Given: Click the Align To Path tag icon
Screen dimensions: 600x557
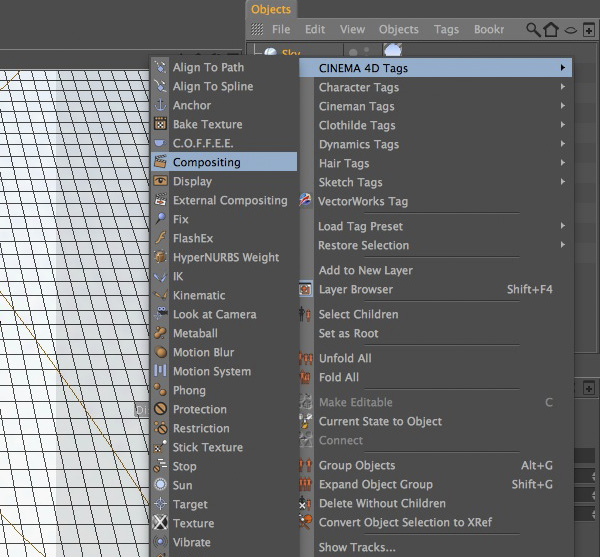Looking at the screenshot, I should pyautogui.click(x=160, y=67).
